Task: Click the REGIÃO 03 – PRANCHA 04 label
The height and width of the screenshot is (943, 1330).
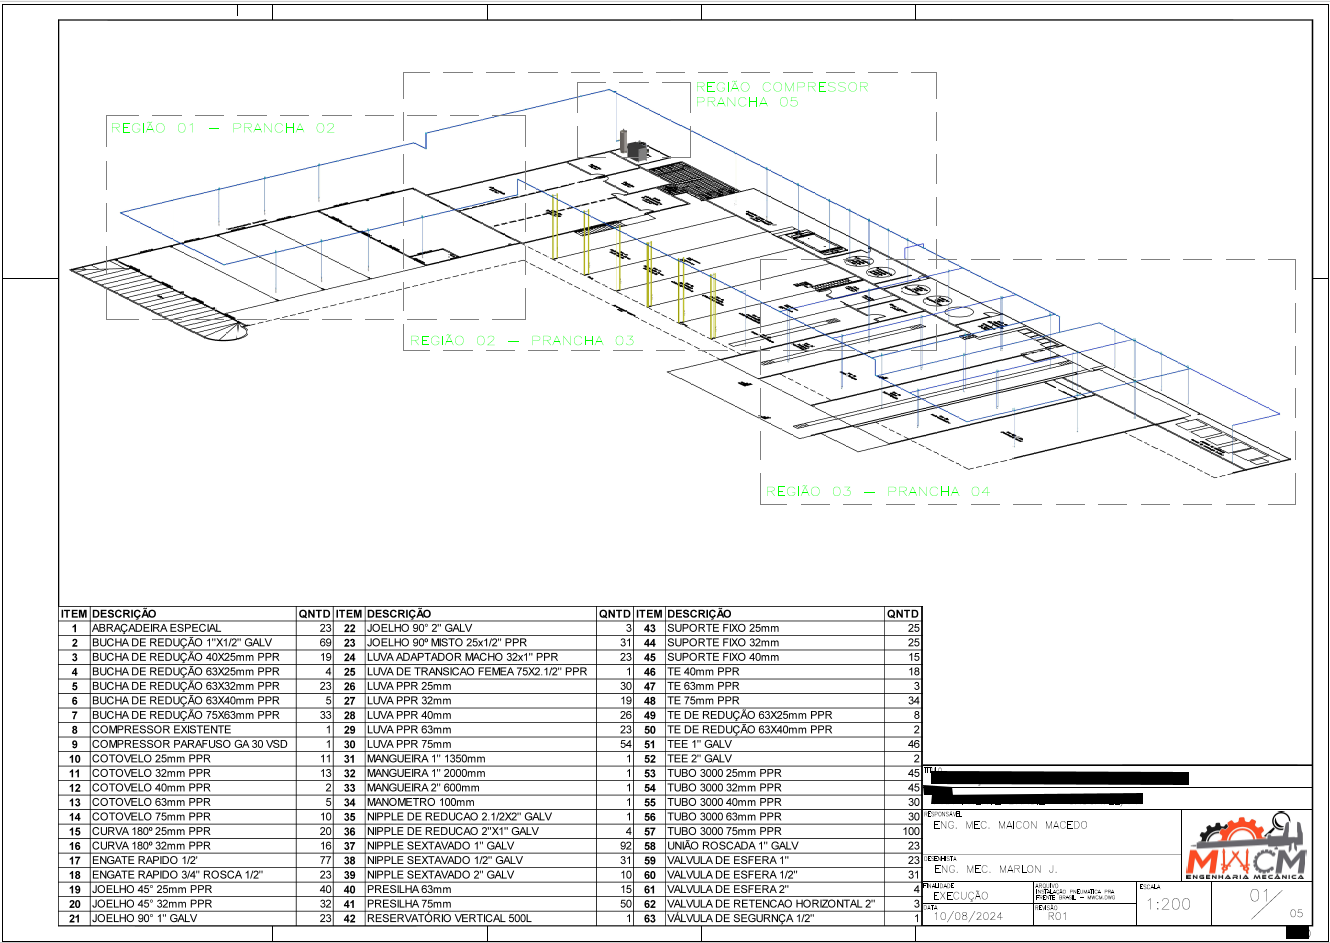Action: 877,491
